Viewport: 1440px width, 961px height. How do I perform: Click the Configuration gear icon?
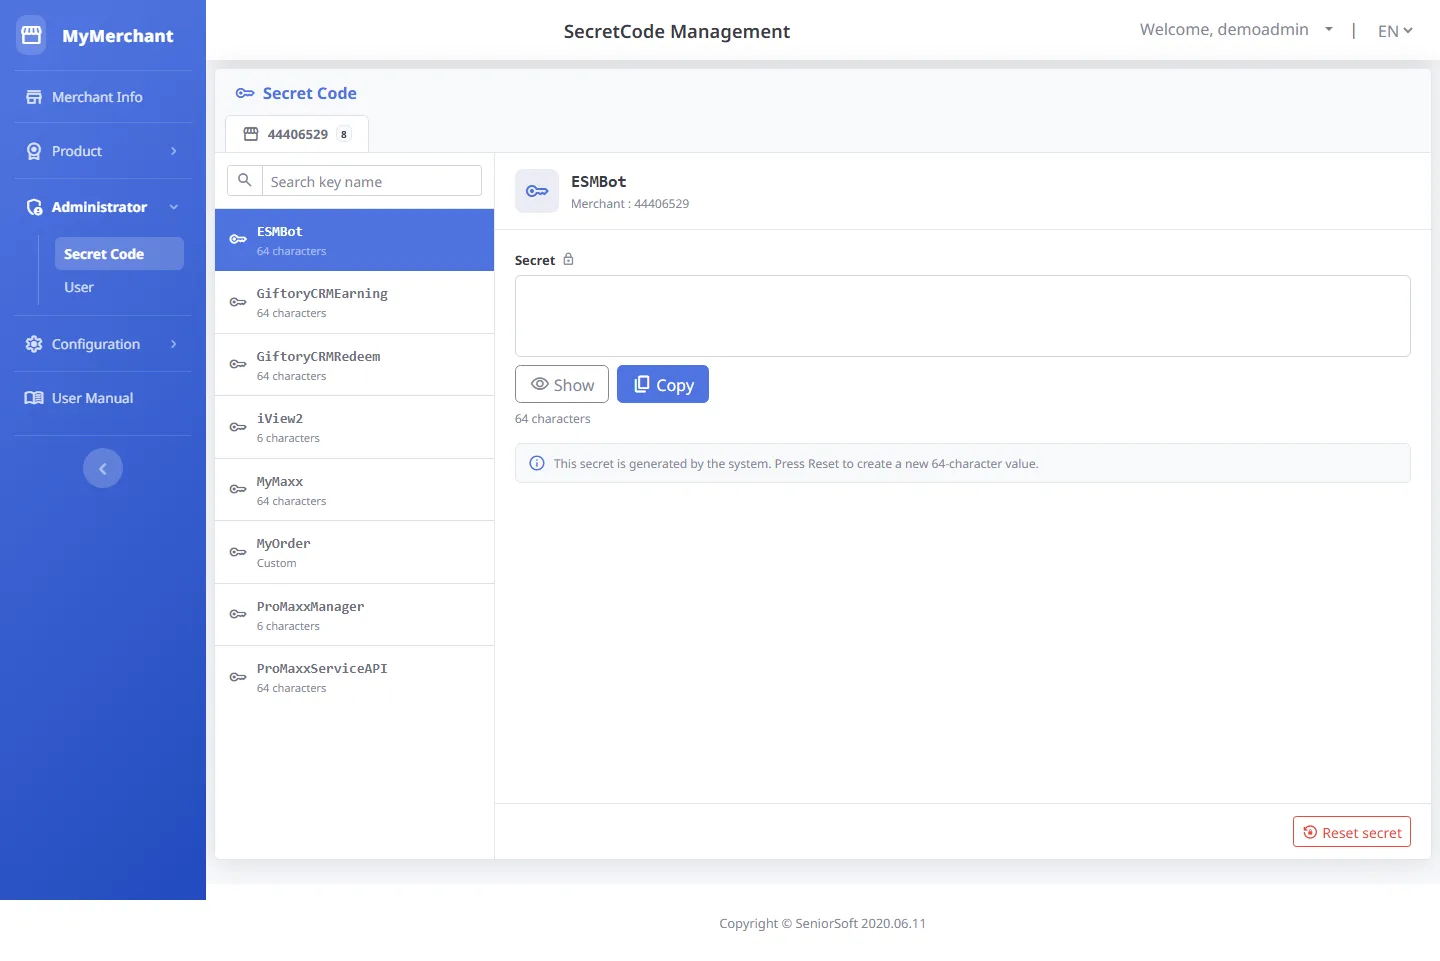[34, 344]
